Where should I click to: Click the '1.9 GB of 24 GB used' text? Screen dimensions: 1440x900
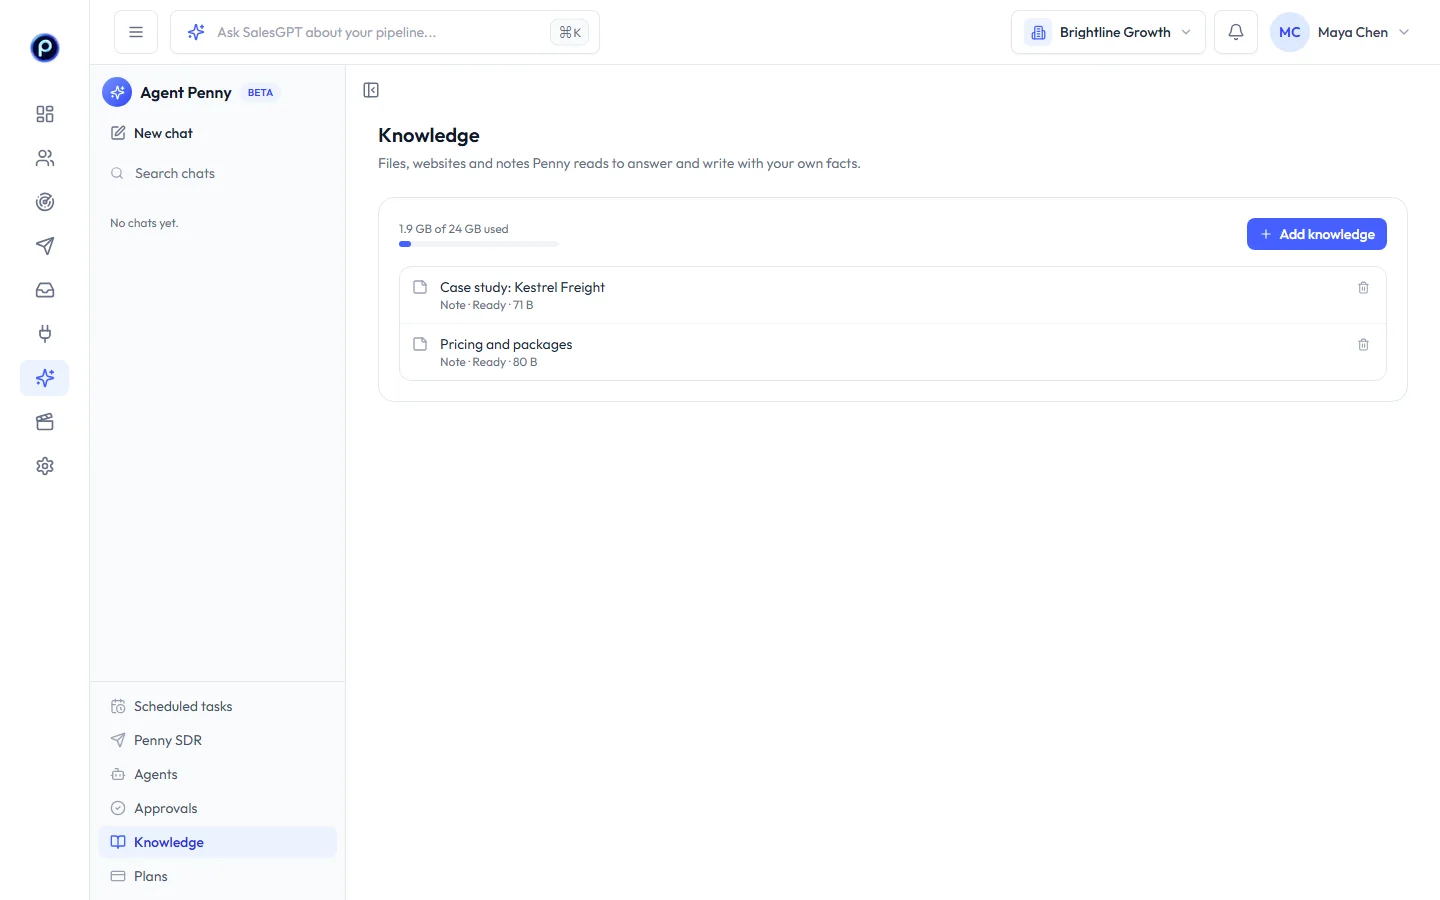454,229
